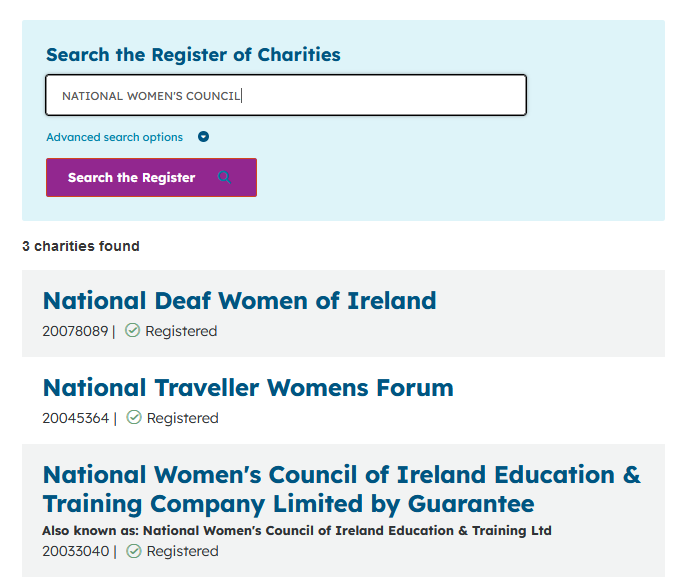Click the magnifier icon on the search button
The width and height of the screenshot is (691, 578).
coord(224,178)
